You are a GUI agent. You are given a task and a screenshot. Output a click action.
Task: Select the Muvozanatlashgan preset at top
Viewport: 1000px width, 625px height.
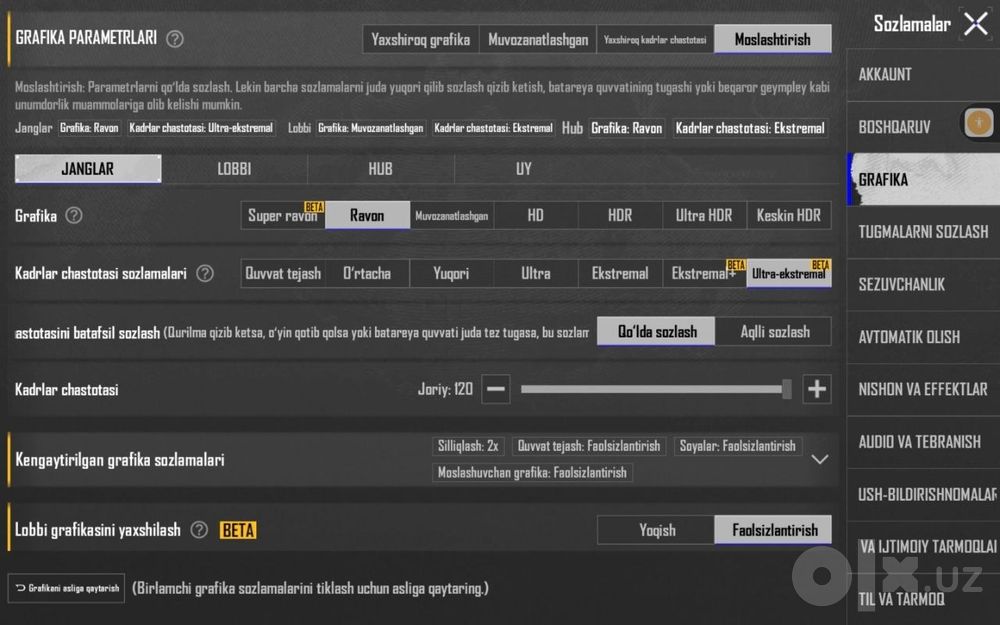(538, 40)
